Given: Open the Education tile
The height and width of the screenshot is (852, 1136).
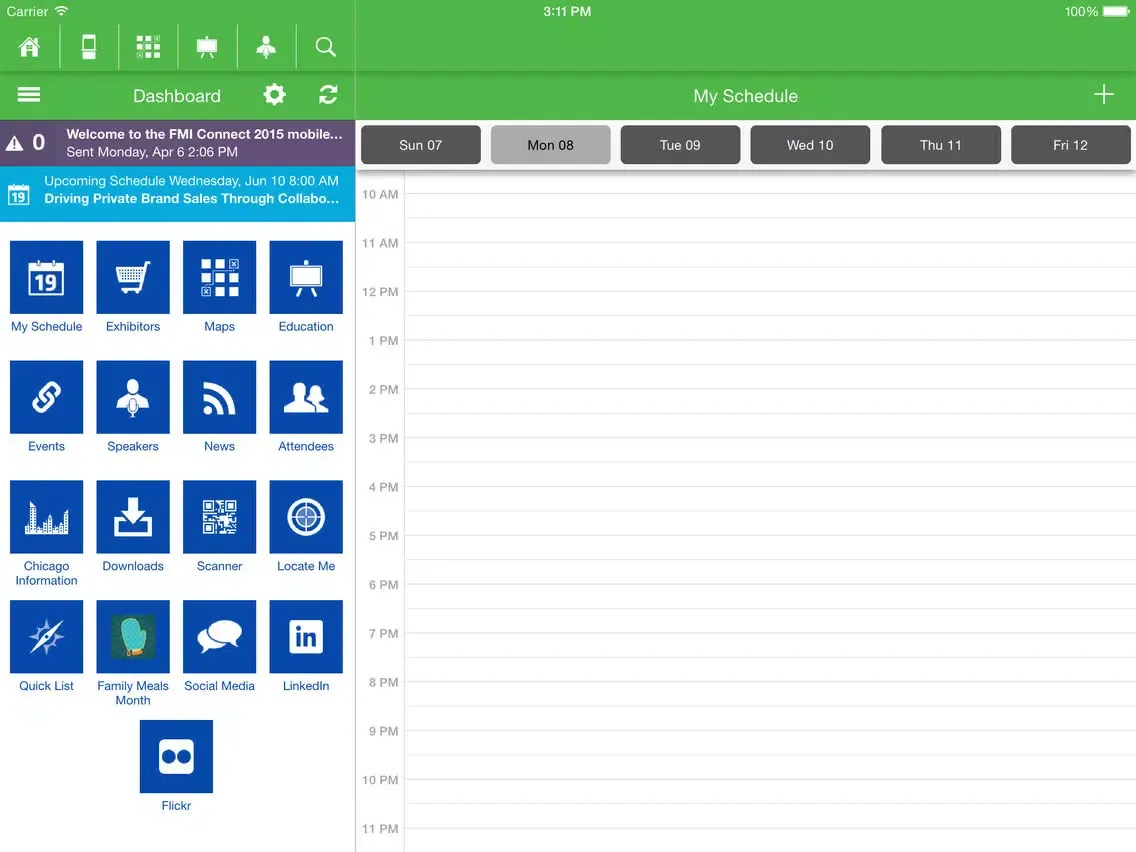Looking at the screenshot, I should (x=306, y=277).
